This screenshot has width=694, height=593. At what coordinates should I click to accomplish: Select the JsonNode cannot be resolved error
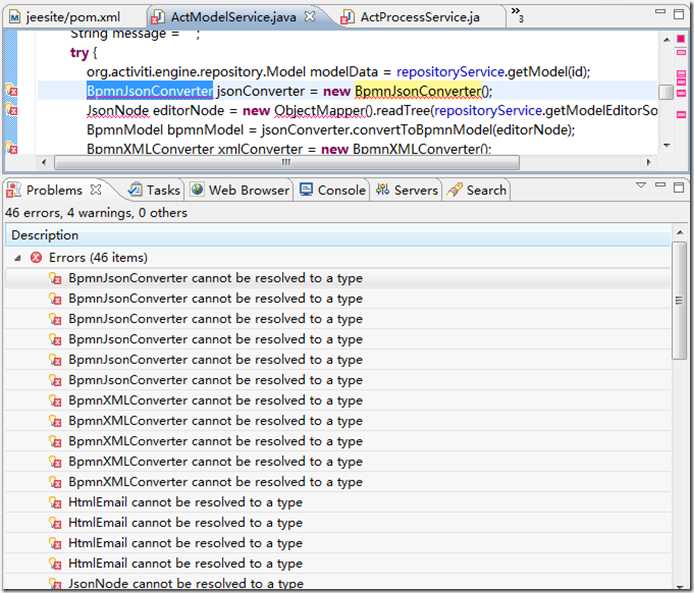338,583
